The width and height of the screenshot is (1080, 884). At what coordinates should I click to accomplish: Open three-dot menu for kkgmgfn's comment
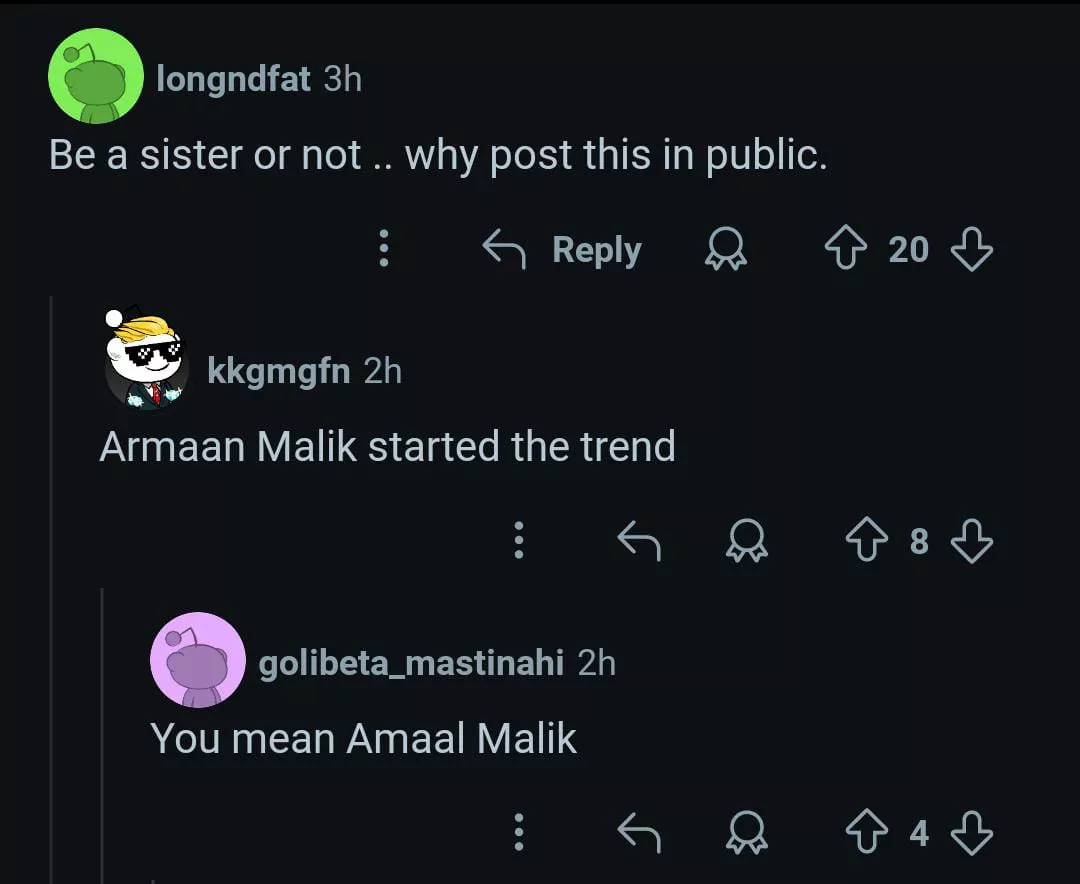click(x=518, y=541)
